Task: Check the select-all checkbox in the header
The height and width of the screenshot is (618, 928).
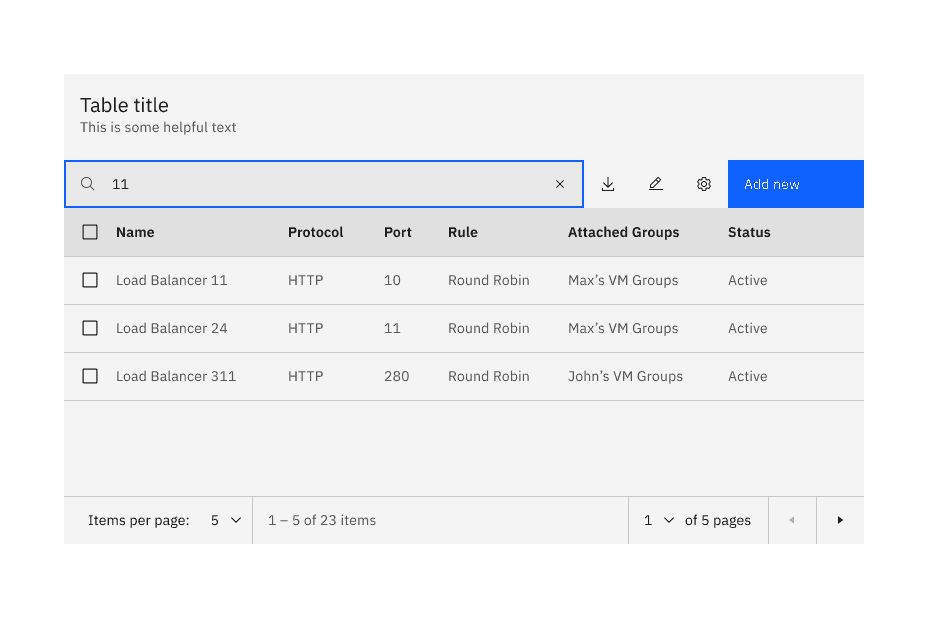Action: tap(90, 232)
